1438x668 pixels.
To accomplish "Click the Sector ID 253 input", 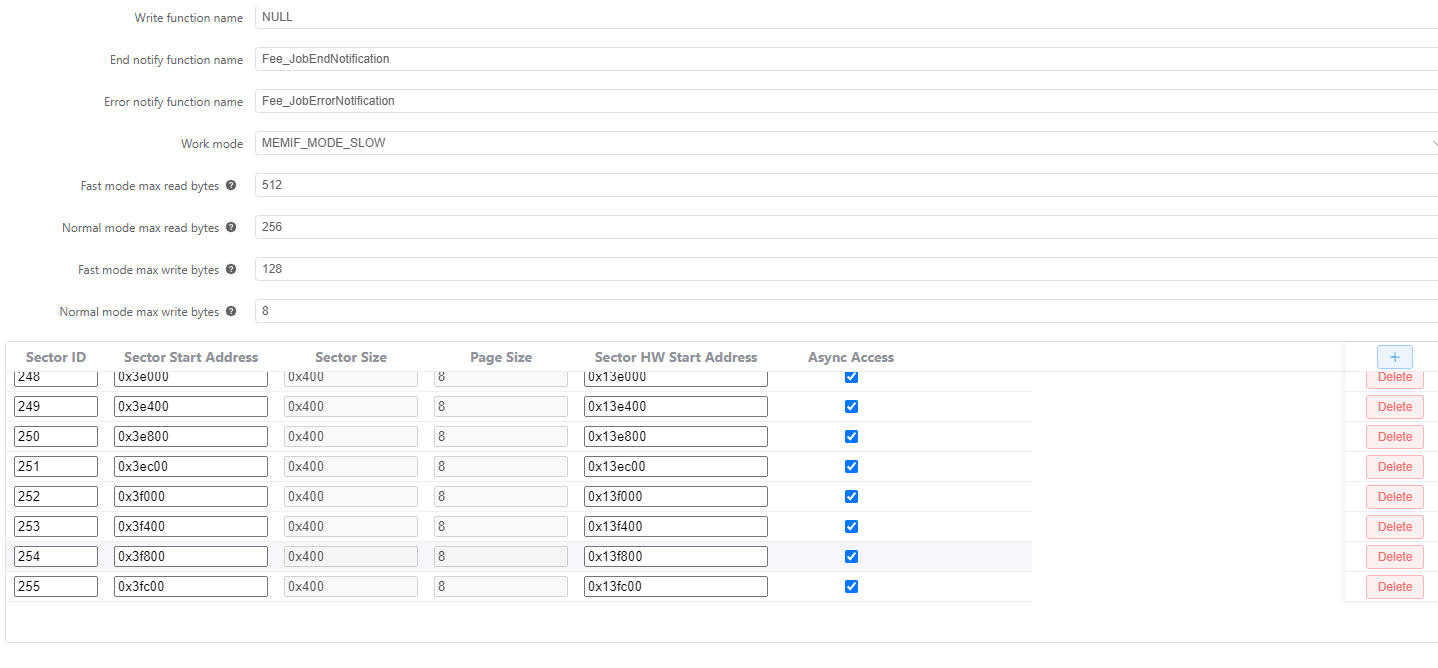I will [x=56, y=527].
